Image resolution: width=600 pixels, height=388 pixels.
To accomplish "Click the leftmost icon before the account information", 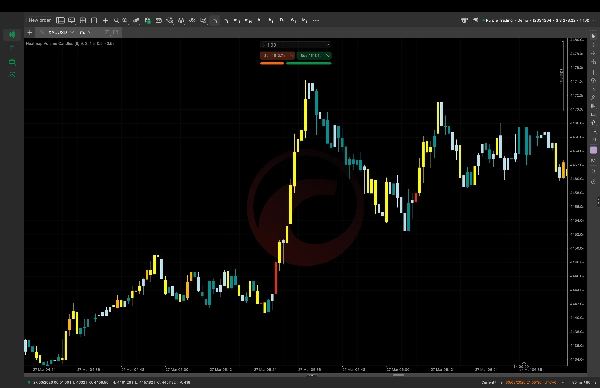I will (464, 20).
